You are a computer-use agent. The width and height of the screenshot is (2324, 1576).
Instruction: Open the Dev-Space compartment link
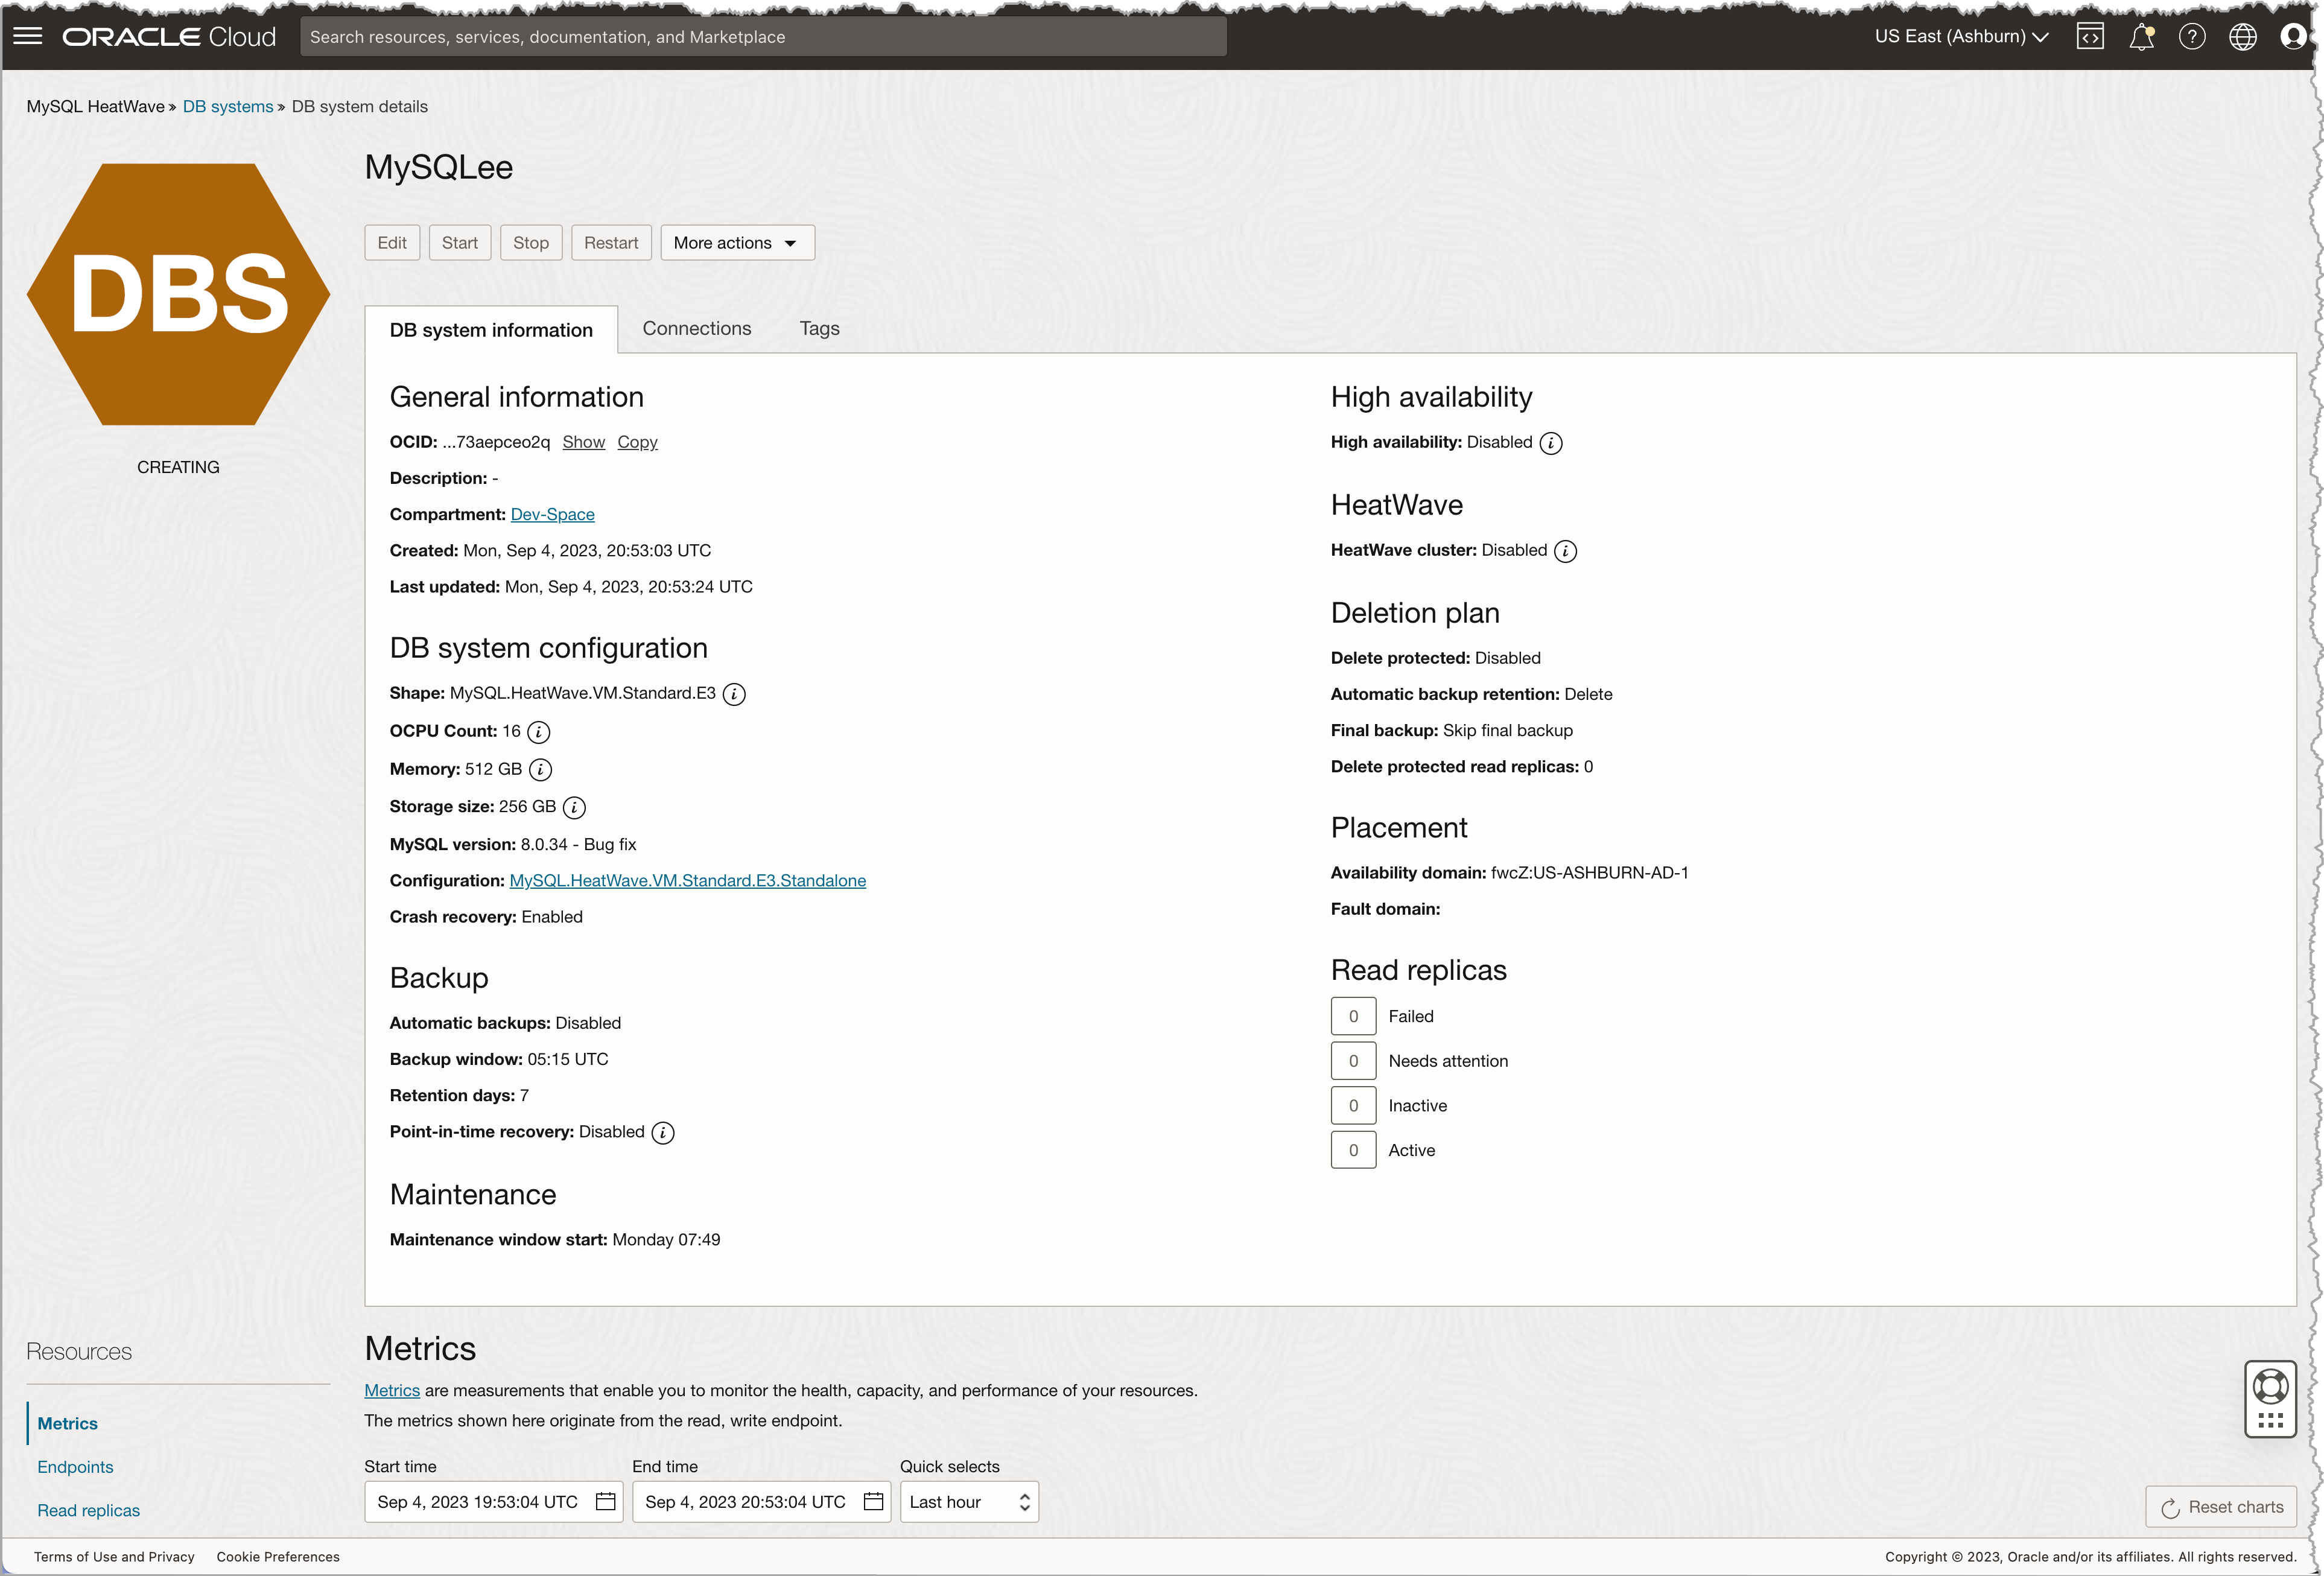coord(552,514)
